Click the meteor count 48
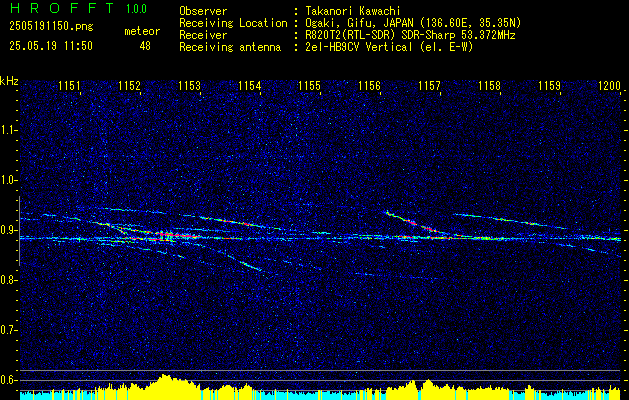 tap(145, 46)
